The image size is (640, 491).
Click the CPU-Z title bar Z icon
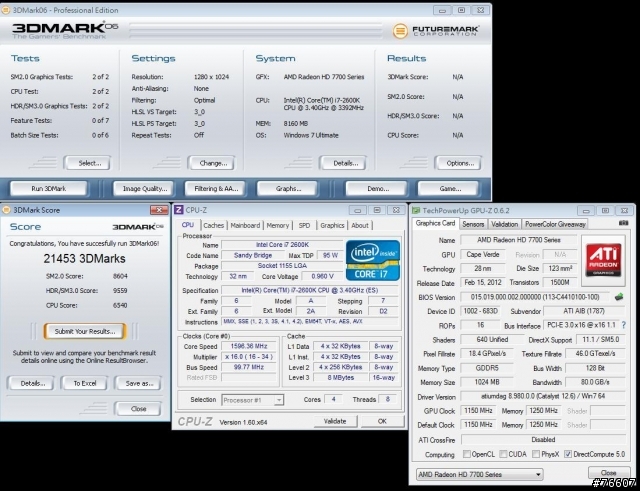[x=179, y=210]
